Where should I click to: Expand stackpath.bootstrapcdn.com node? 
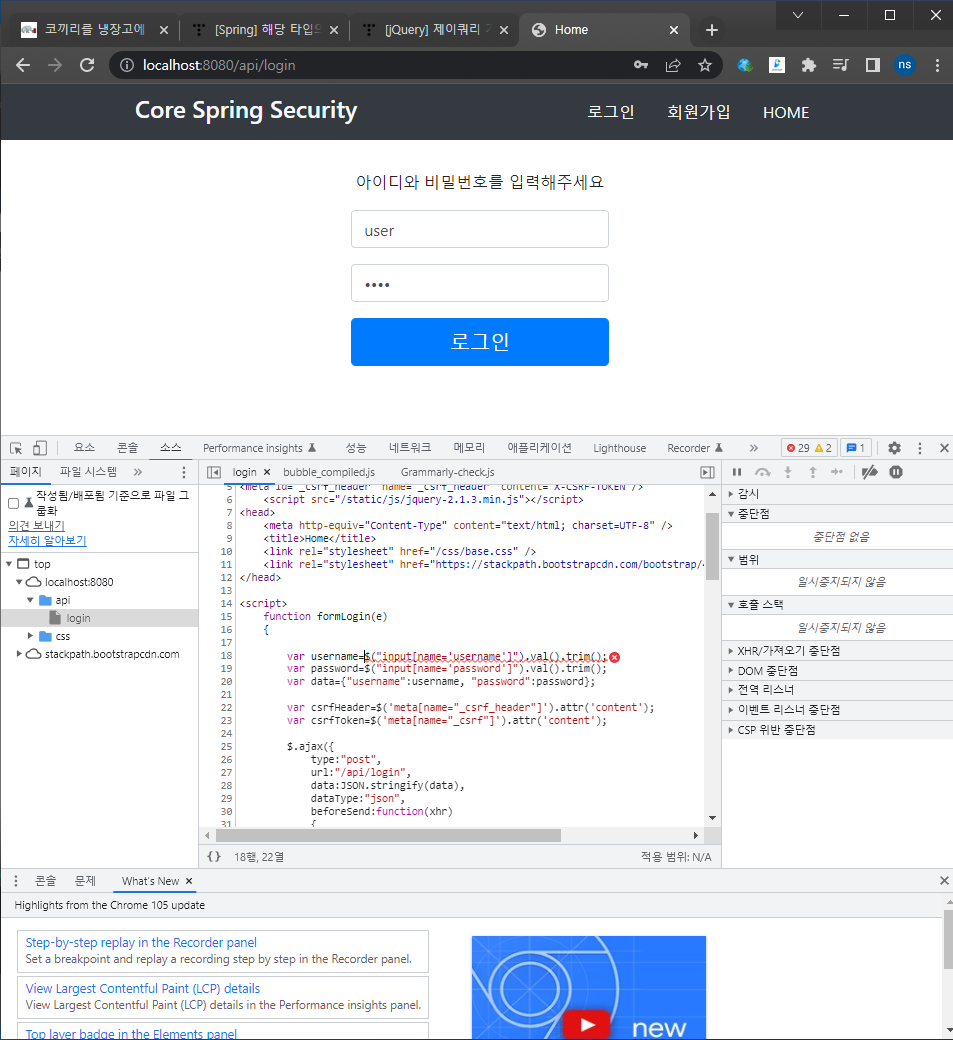(19, 653)
